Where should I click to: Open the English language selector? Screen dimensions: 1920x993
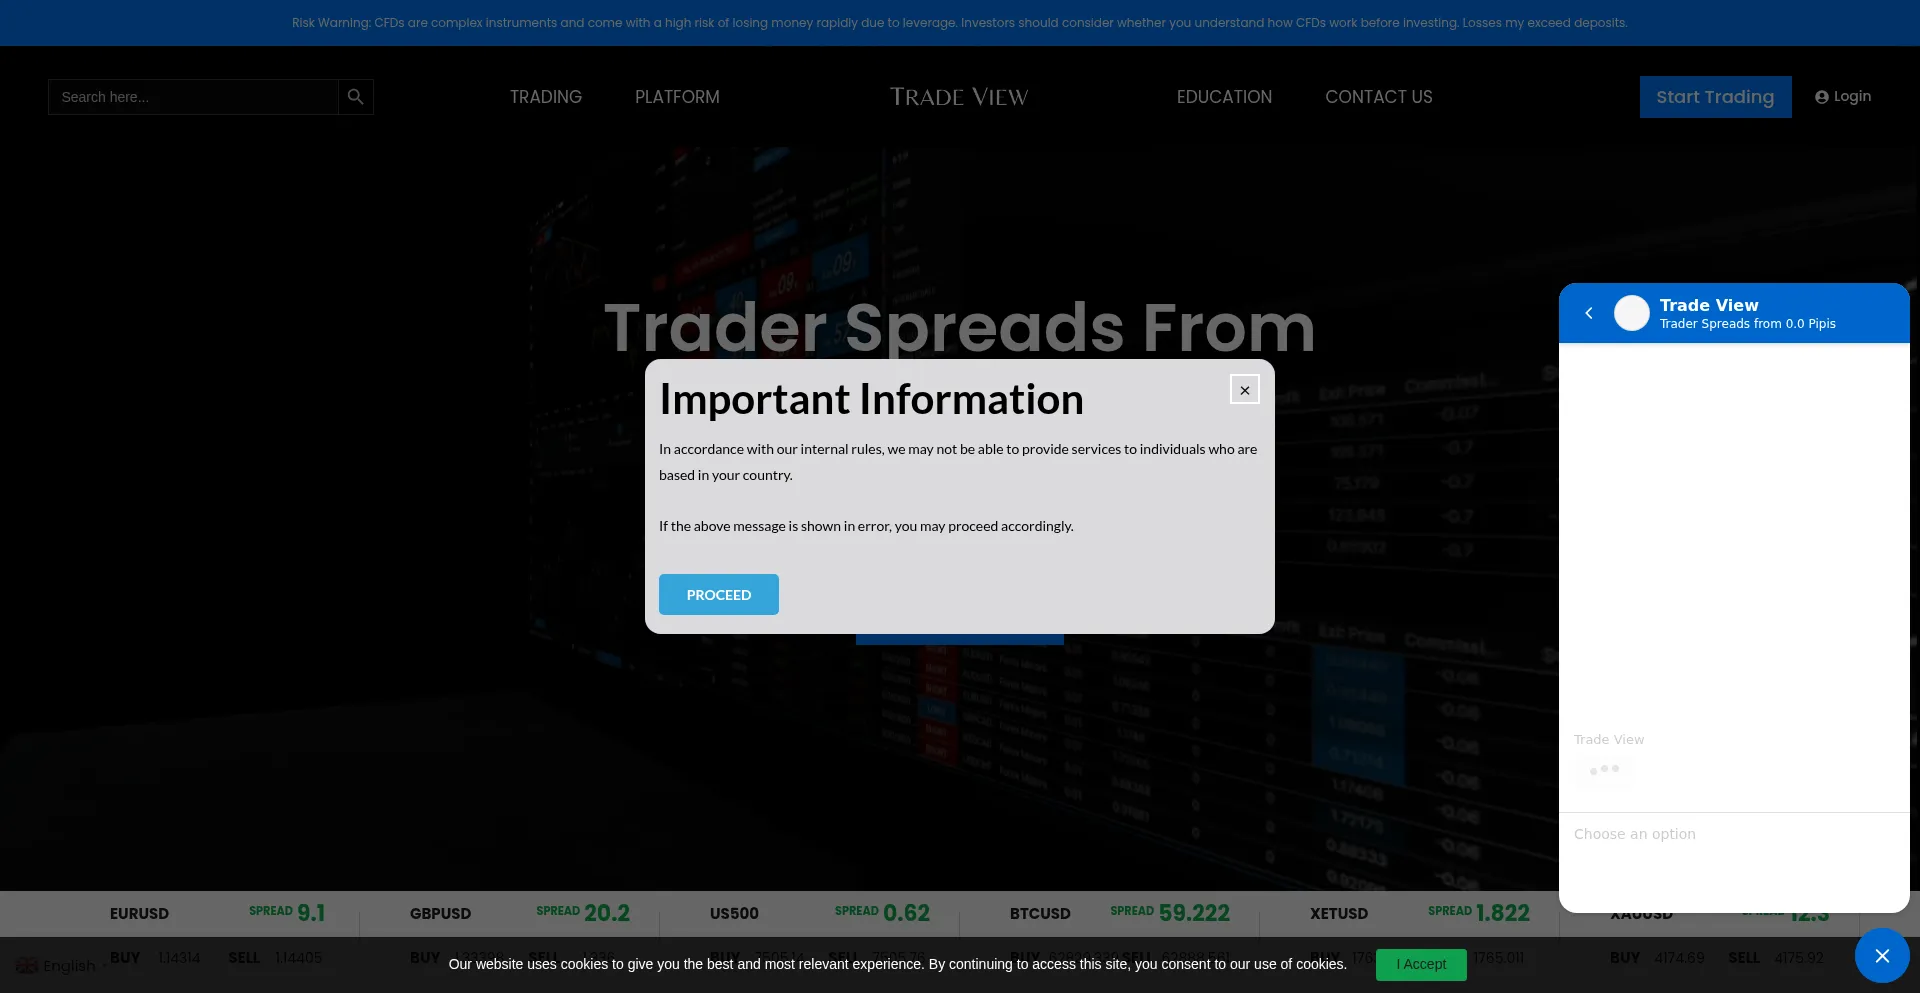(61, 966)
